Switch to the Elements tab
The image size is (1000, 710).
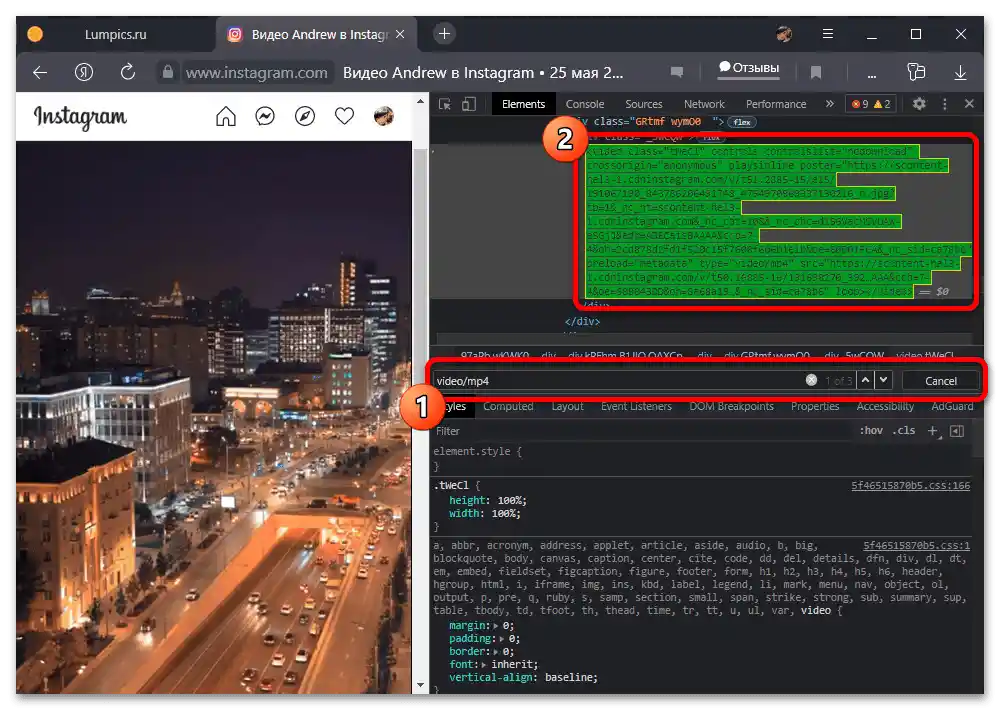click(524, 104)
